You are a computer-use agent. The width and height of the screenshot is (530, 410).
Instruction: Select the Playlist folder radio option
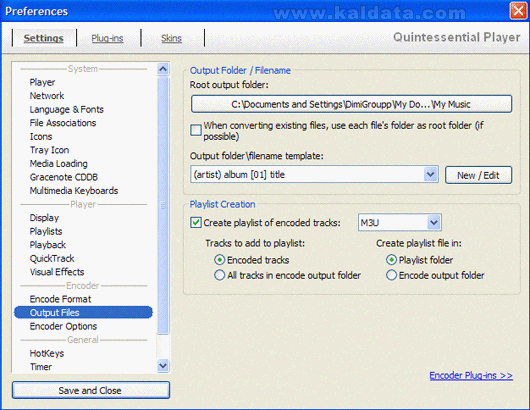pyautogui.click(x=391, y=260)
